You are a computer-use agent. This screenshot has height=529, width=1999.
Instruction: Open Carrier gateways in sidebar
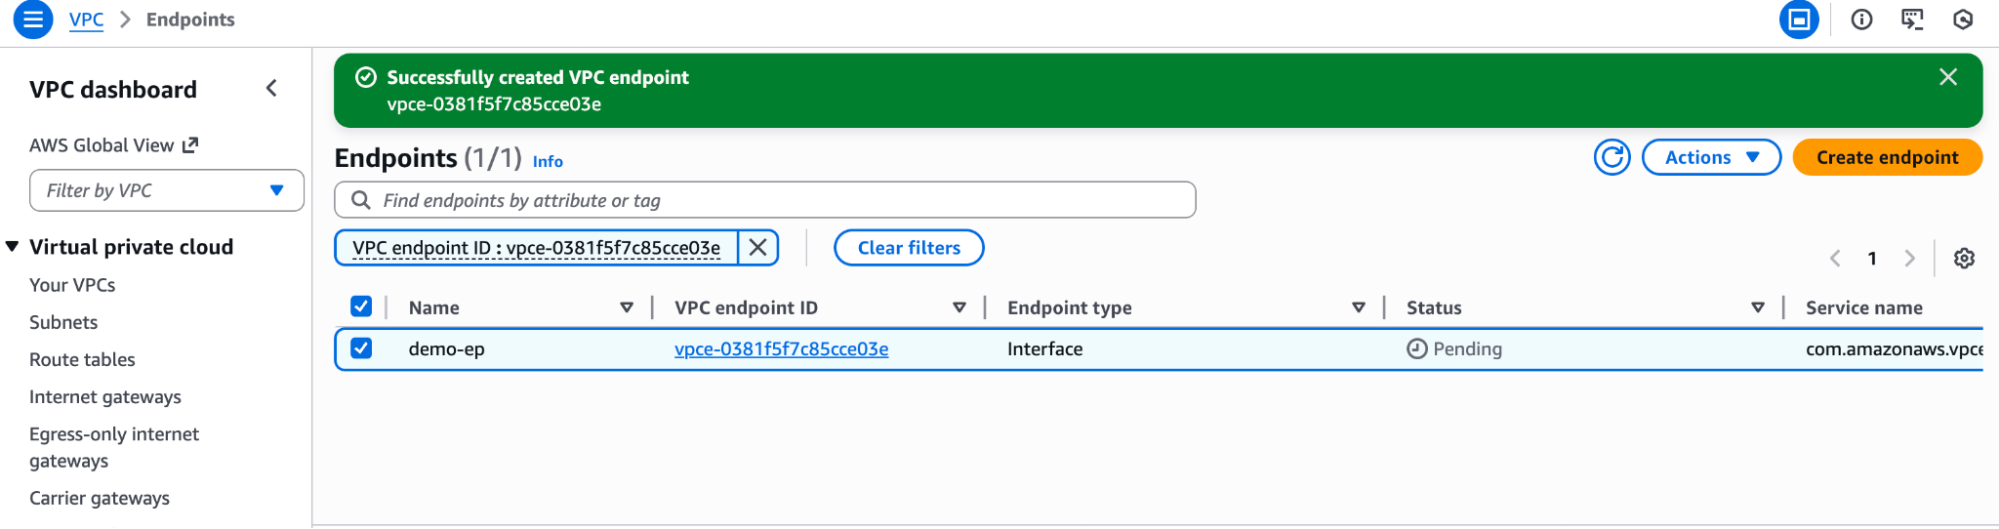click(99, 498)
